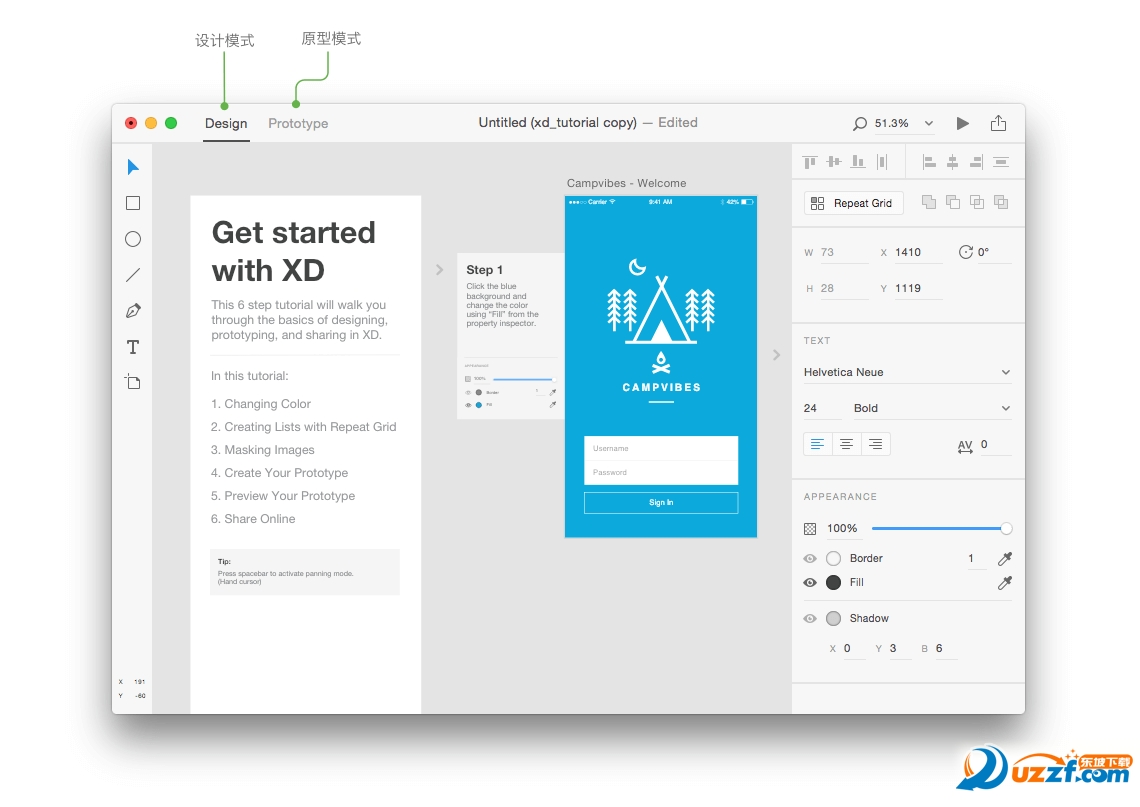
Task: Toggle Border visibility eye
Action: point(810,558)
